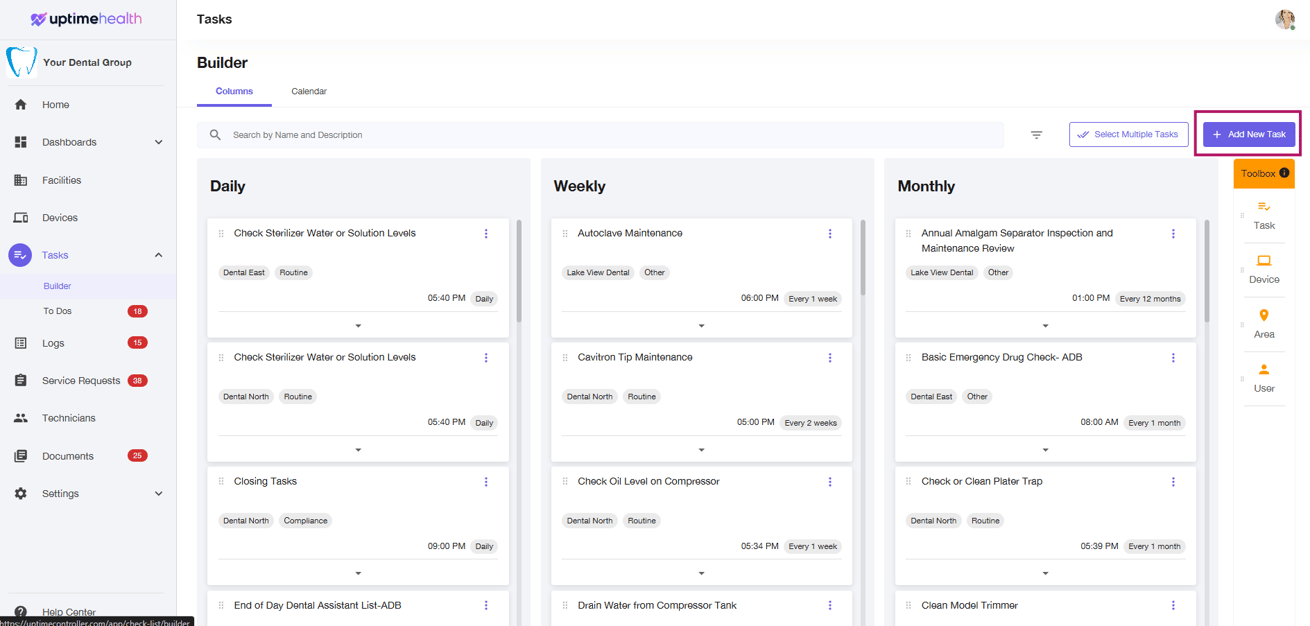Click the Monthly column scrollbar
The image size is (1310, 626).
1207,270
